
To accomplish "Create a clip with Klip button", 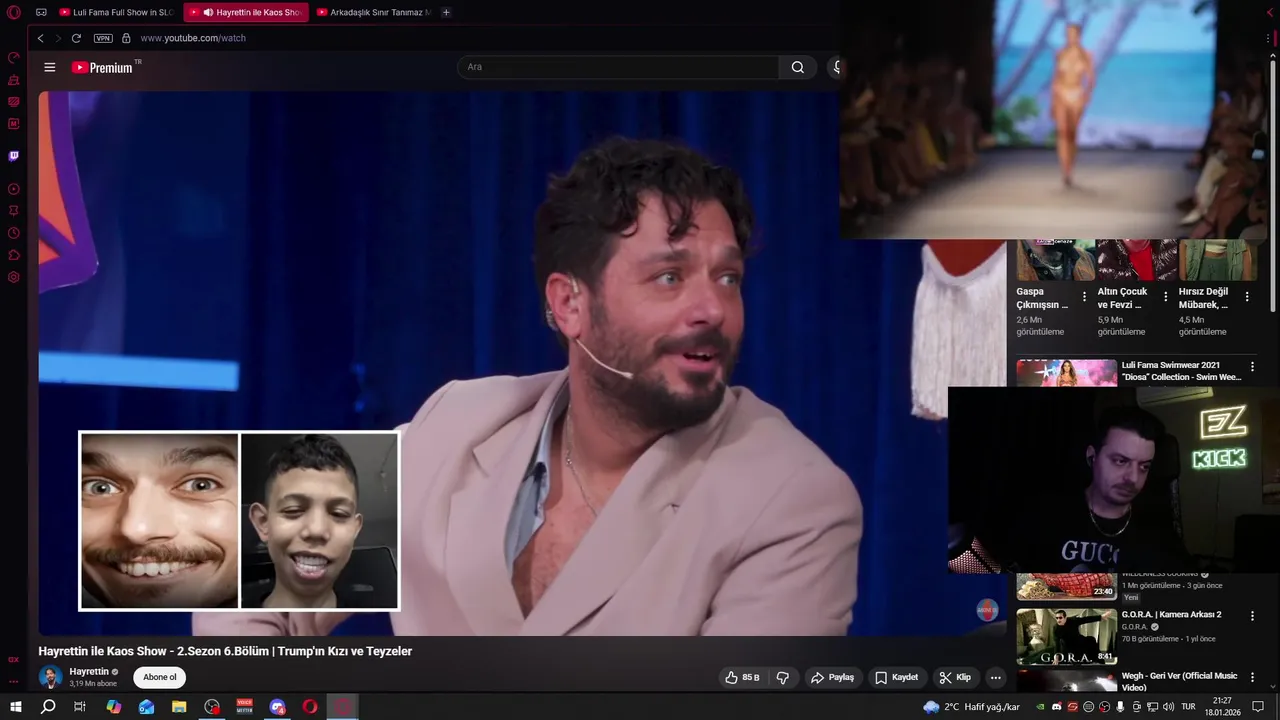I will (x=955, y=677).
